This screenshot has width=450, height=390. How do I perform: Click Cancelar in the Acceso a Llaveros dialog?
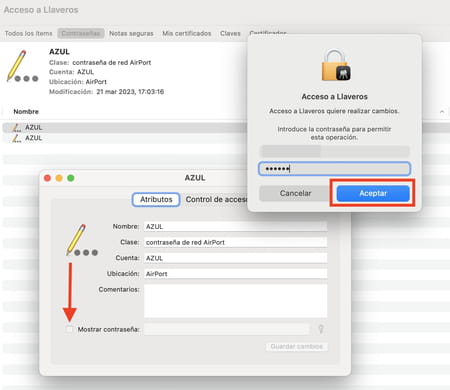coord(295,193)
